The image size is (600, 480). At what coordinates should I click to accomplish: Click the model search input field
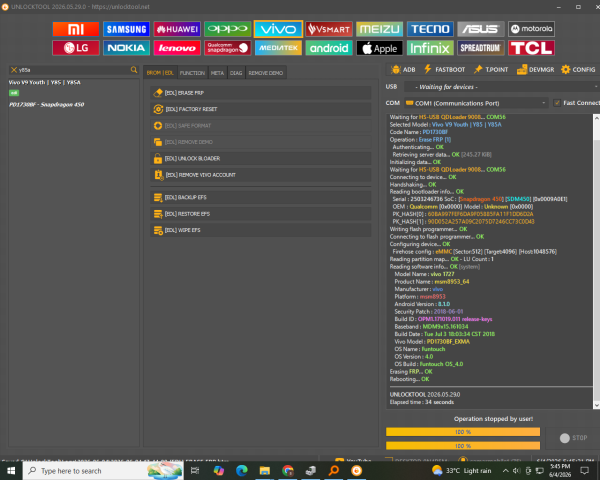pos(74,70)
